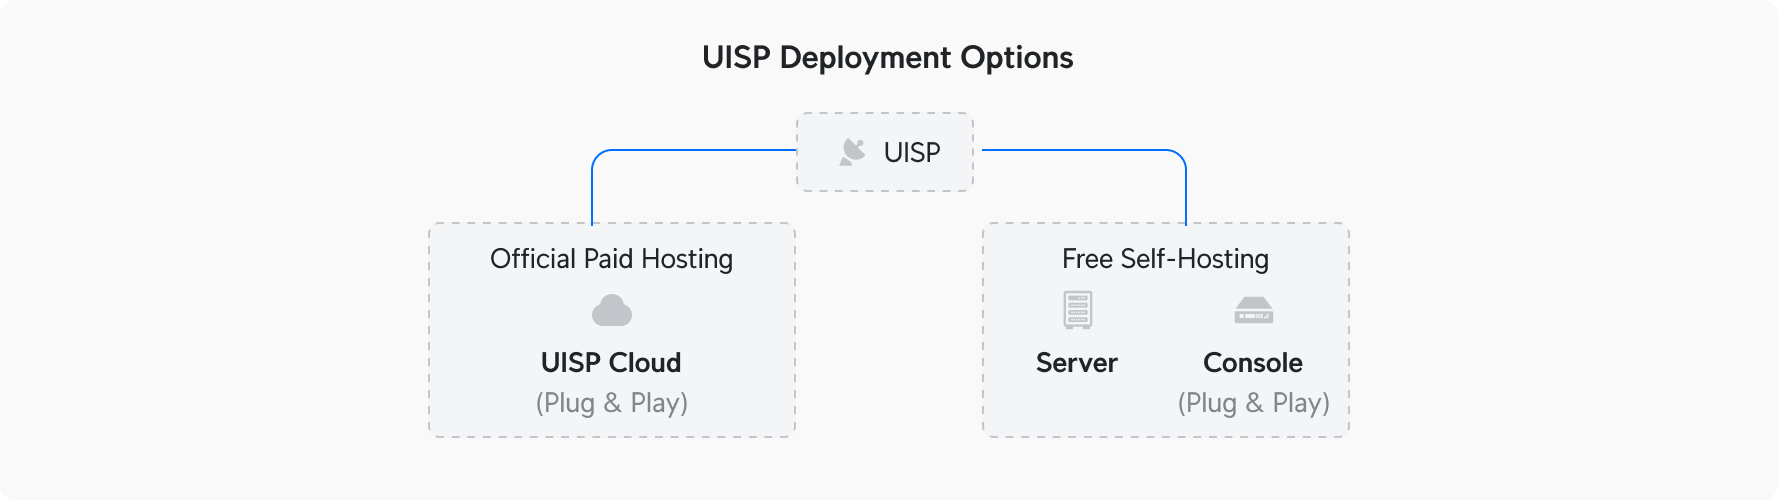The width and height of the screenshot is (1778, 500).
Task: Click the horizontal blue line left of UISP node
Action: [x=700, y=150]
